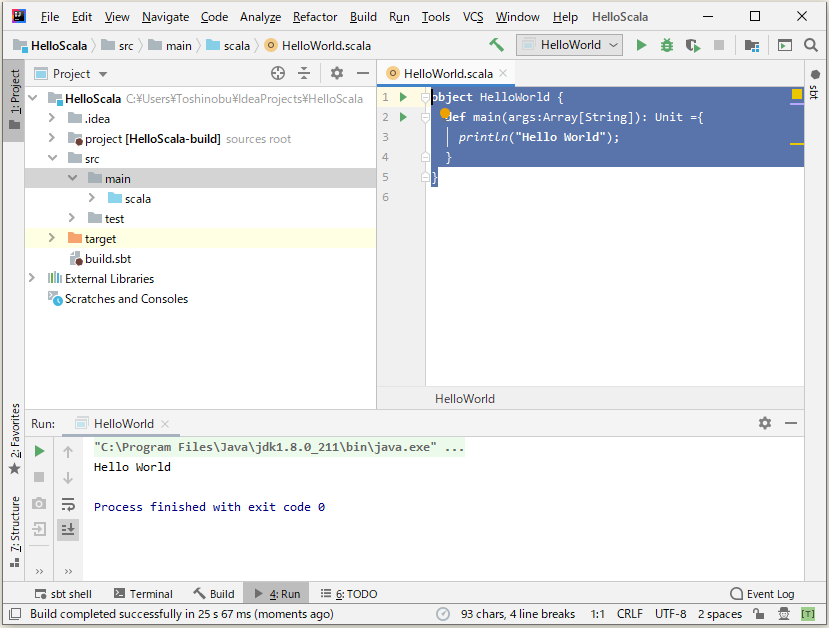Toggle the fold marker on line 1
This screenshot has width=829, height=628.
tap(425, 97)
